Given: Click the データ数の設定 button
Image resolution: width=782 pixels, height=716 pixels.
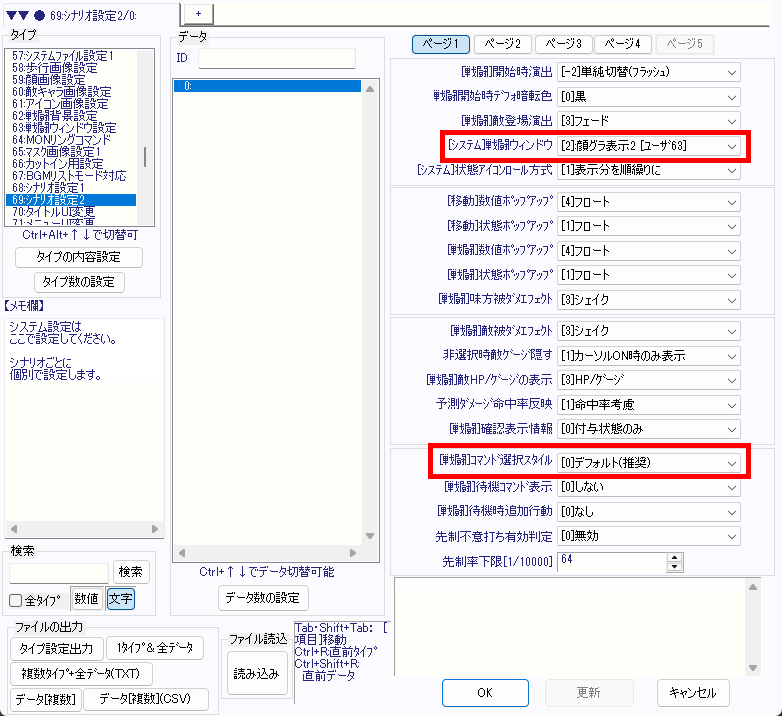Looking at the screenshot, I should pos(264,598).
